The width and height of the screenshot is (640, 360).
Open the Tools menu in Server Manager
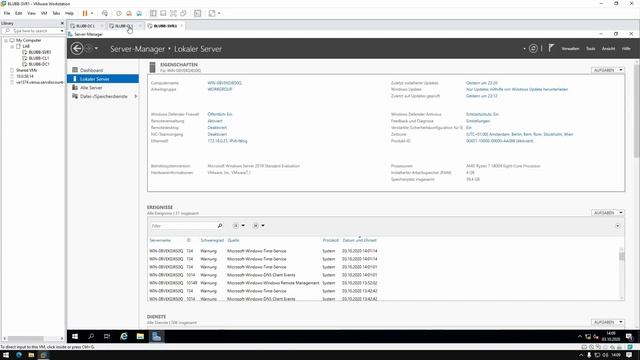pos(591,49)
